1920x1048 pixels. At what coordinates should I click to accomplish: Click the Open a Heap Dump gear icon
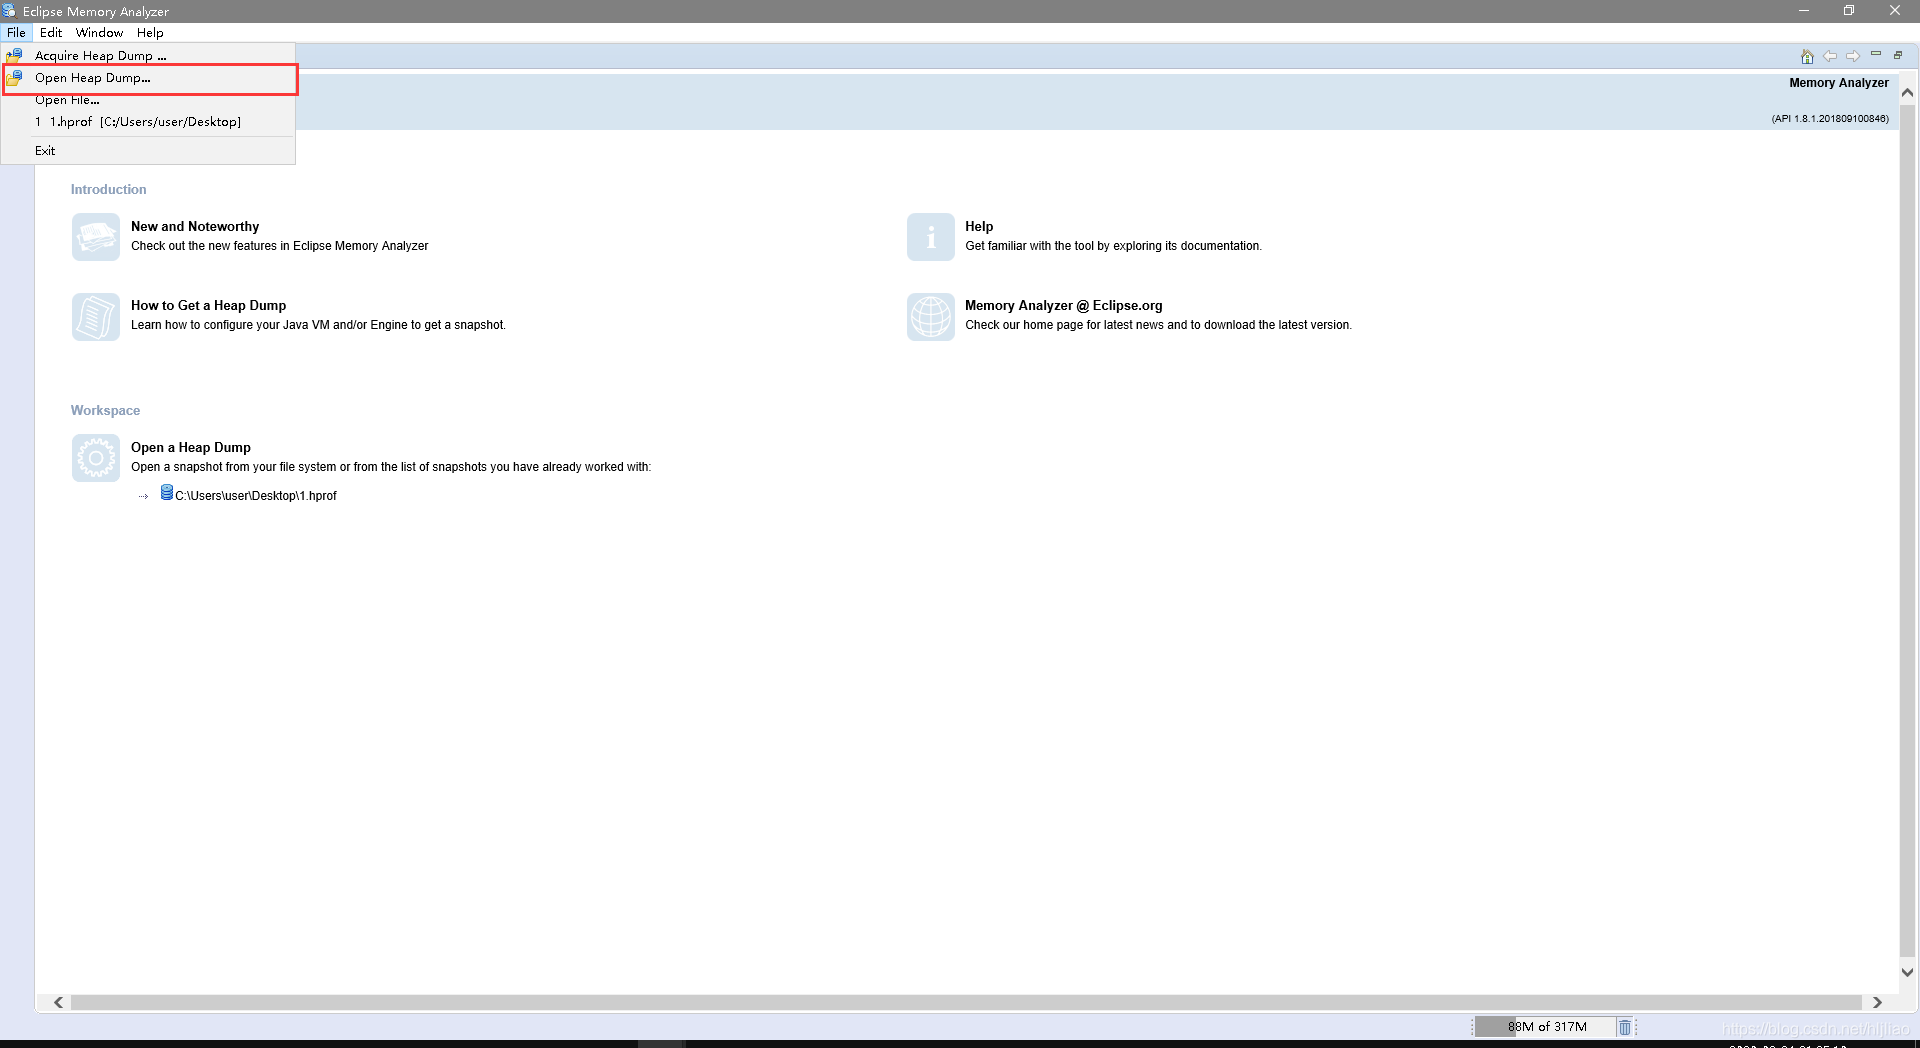(96, 458)
